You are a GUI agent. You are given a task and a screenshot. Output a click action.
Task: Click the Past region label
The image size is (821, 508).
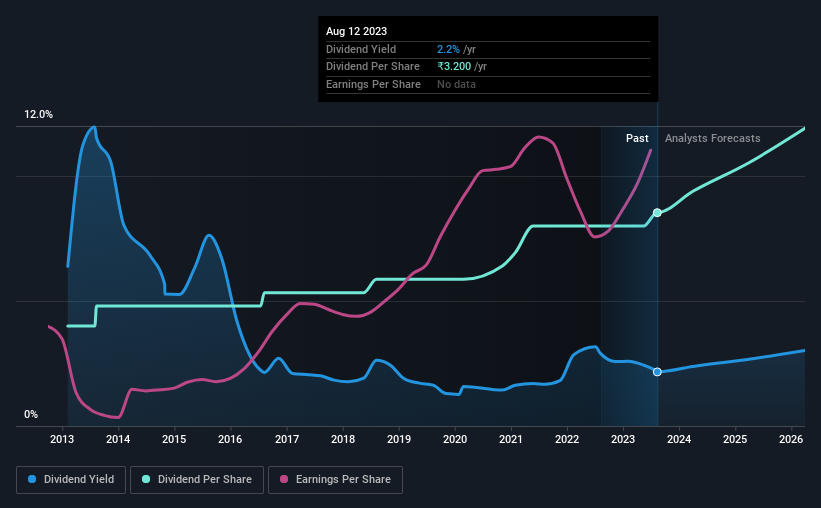(x=637, y=138)
